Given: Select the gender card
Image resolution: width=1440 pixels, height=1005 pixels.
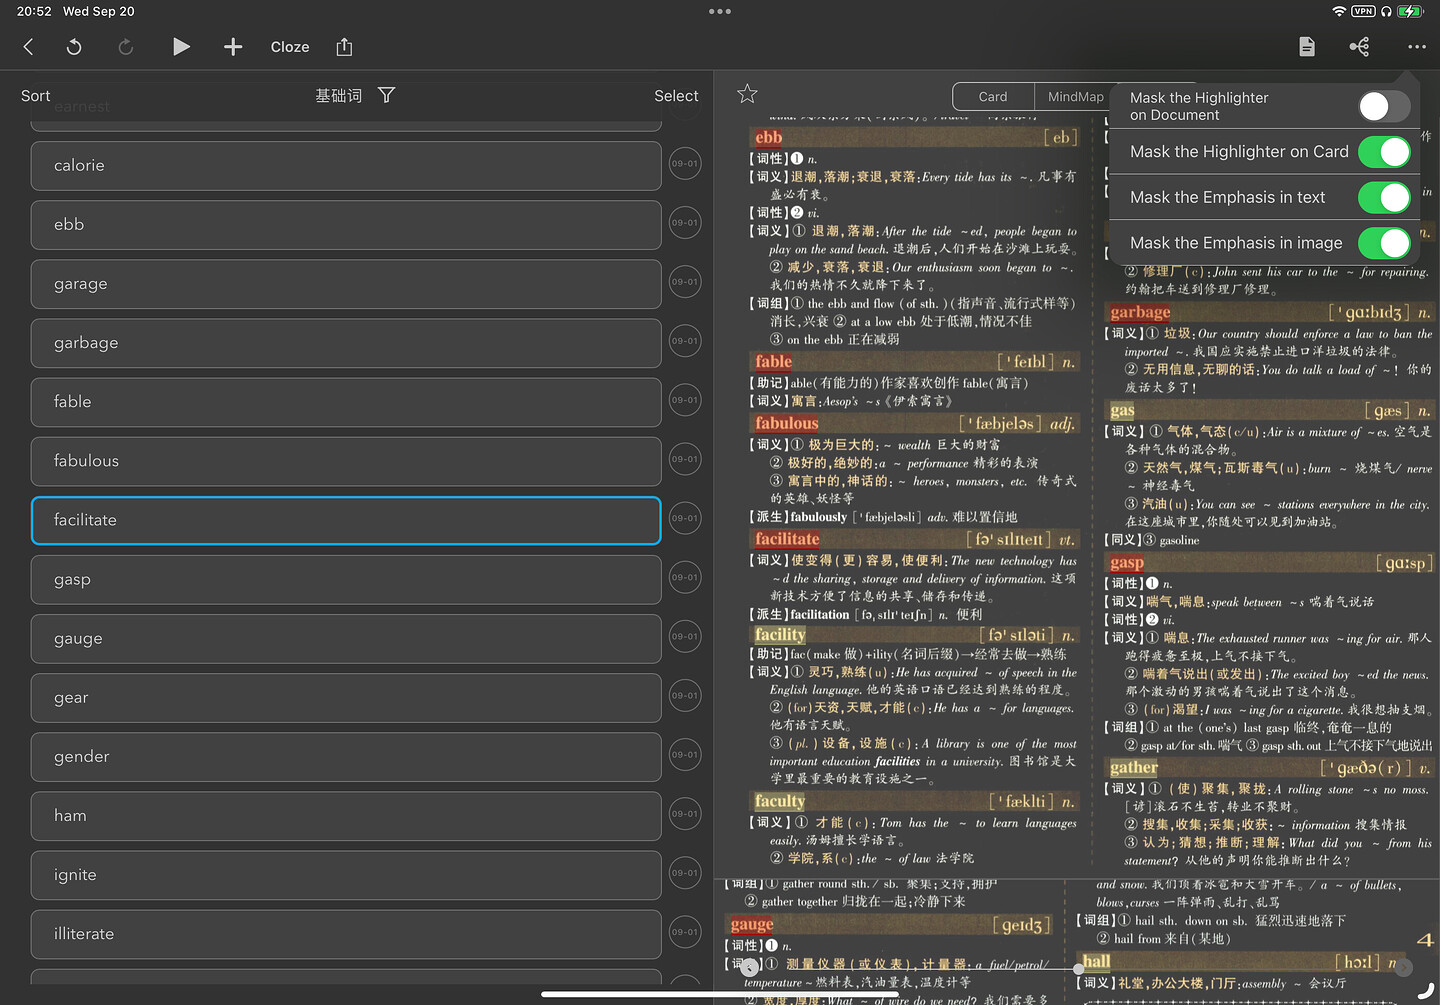Looking at the screenshot, I should pyautogui.click(x=346, y=756).
